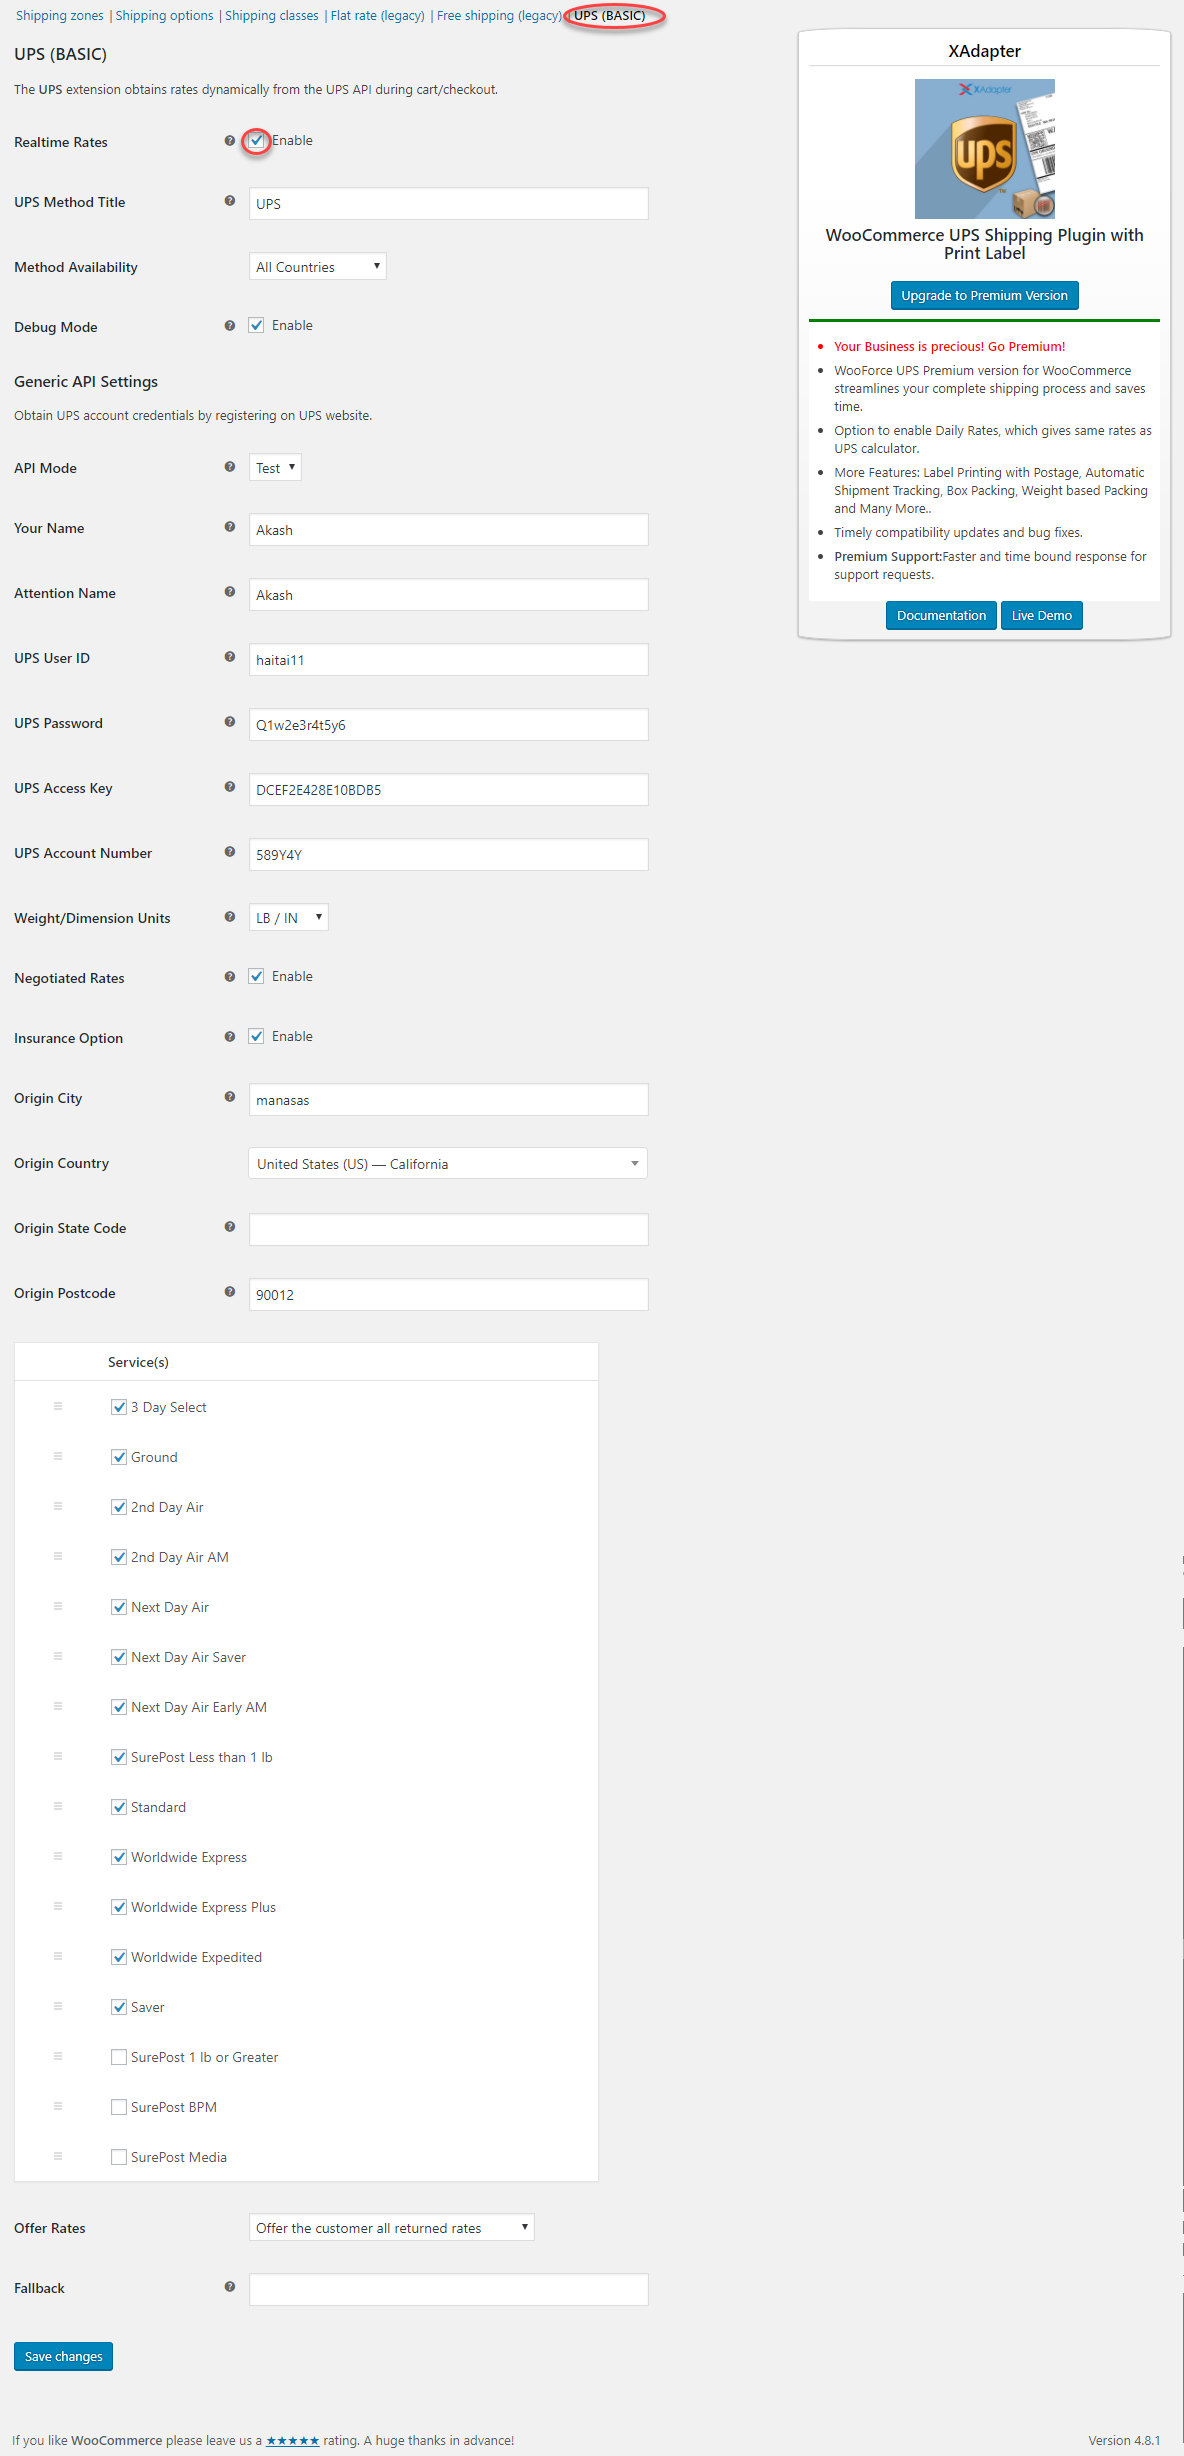
Task: Click help icon next to Insurance Option
Action: click(x=230, y=1037)
